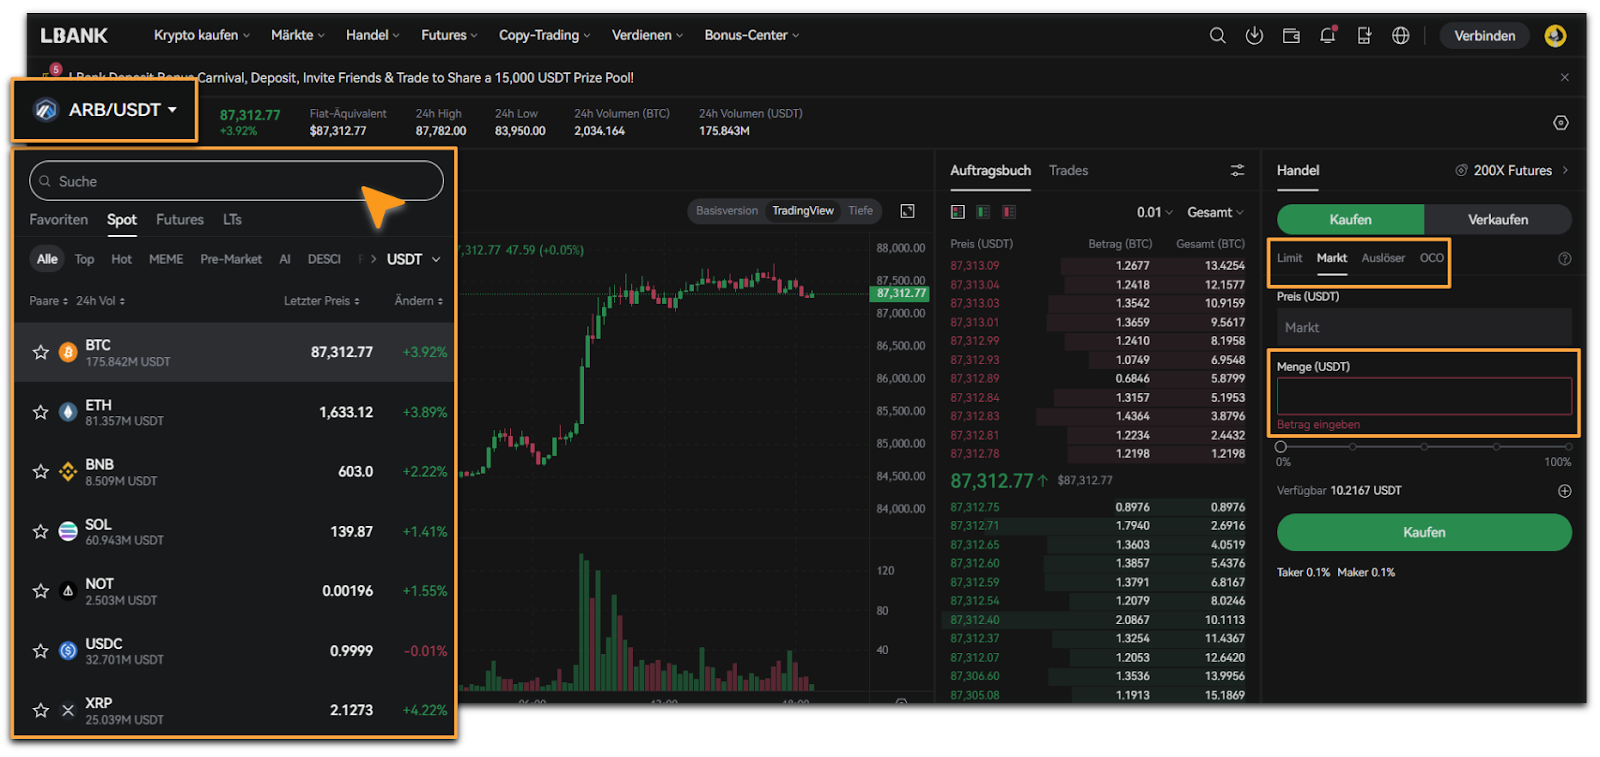Click the sell order row priced 87,313.09

pos(1097,266)
